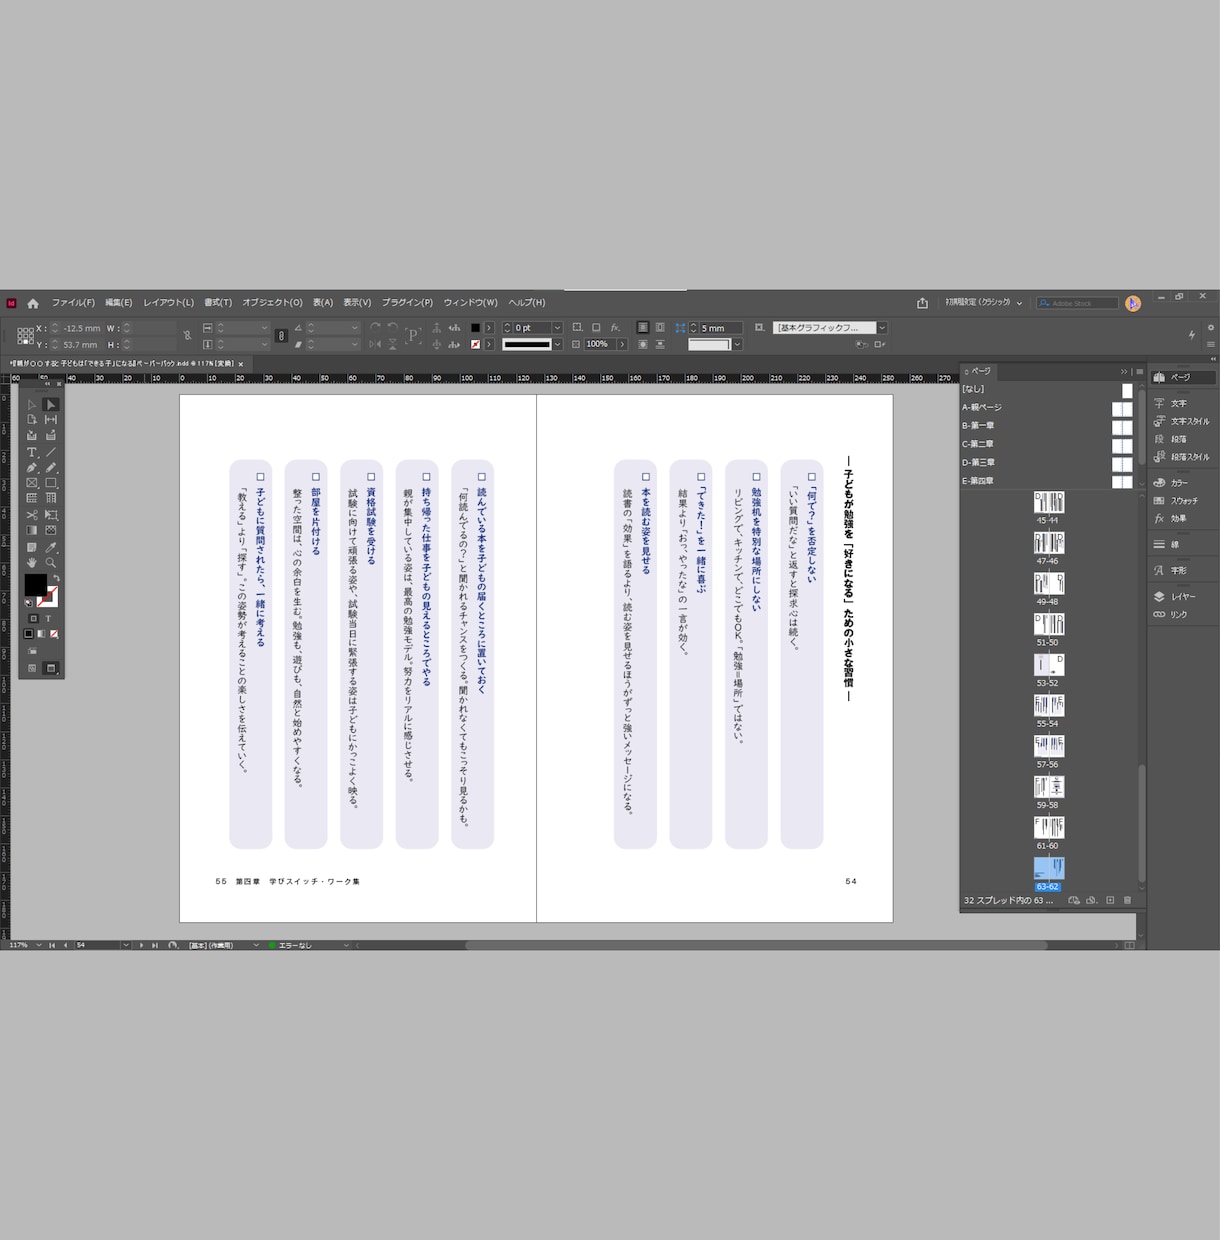Swap fill and stroke arrow
Viewport: 1220px width, 1240px height.
57,578
